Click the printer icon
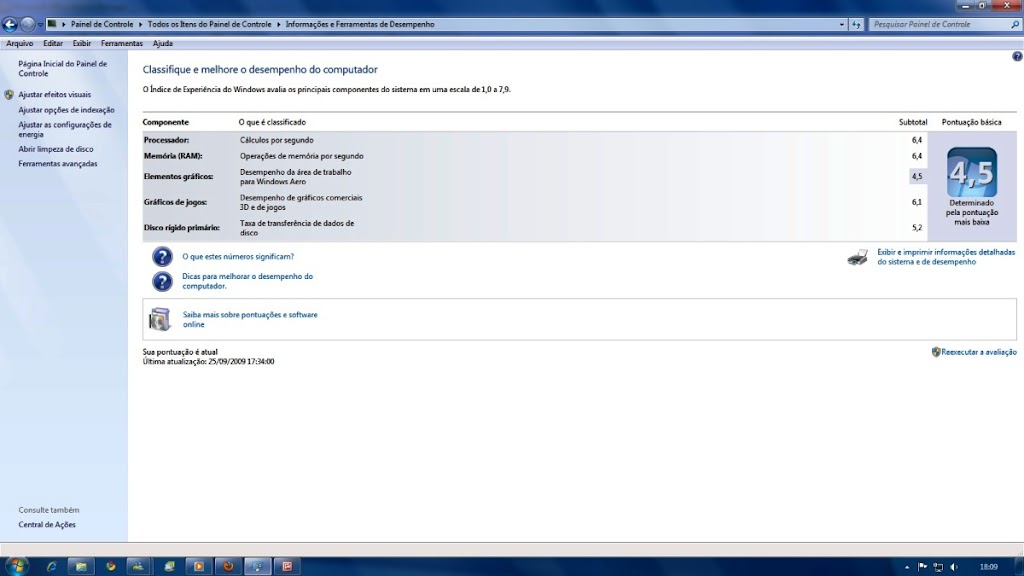Image resolution: width=1024 pixels, height=576 pixels. [857, 257]
